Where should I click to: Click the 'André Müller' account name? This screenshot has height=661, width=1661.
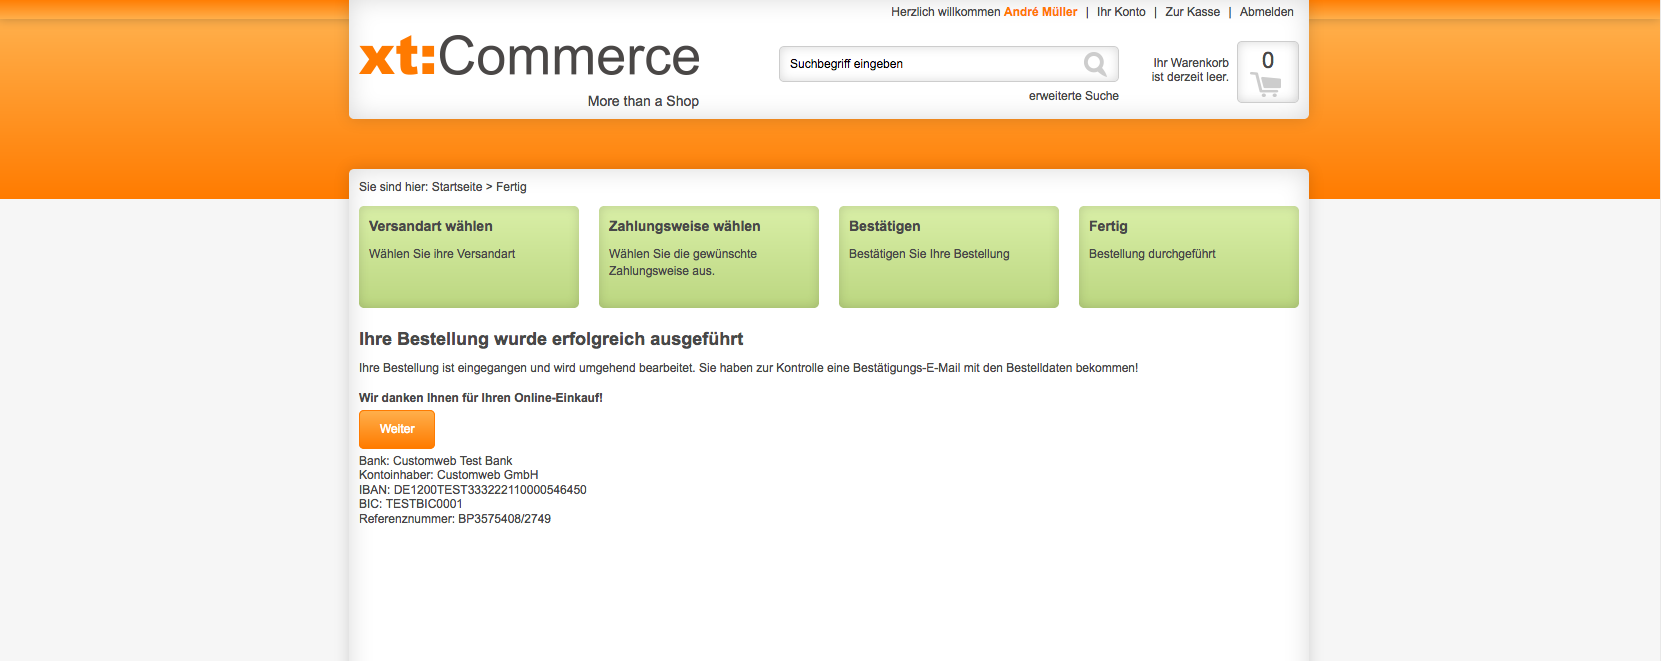click(x=1040, y=12)
